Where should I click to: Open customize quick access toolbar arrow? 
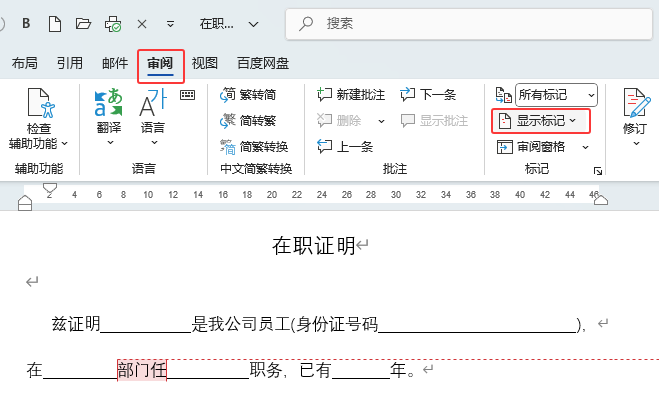(170, 24)
